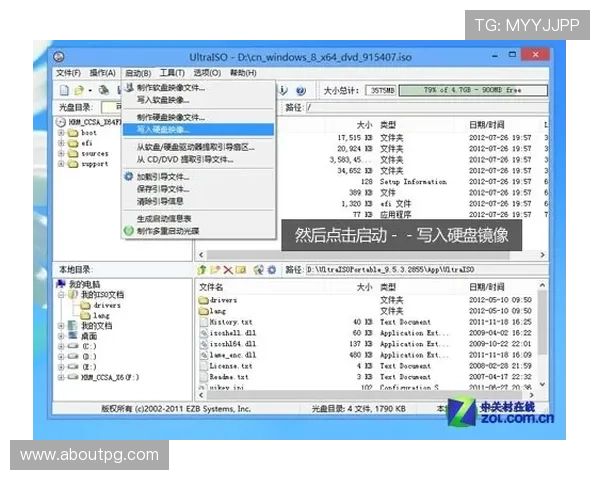Expand the boot folder in tree
This screenshot has height=480, width=600.
(61, 133)
